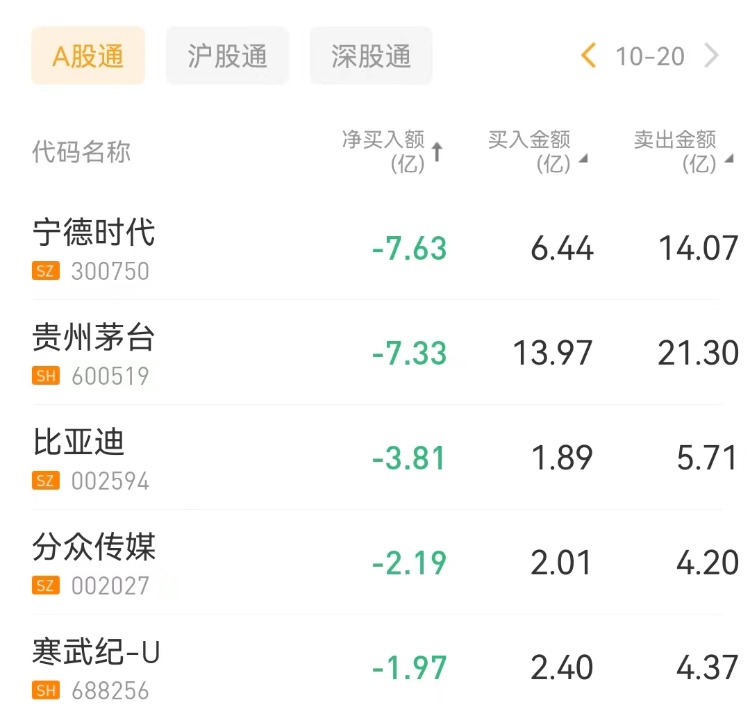This screenshot has width=750, height=716.
Task: Click the SH badge beside 600519
Action: click(46, 376)
